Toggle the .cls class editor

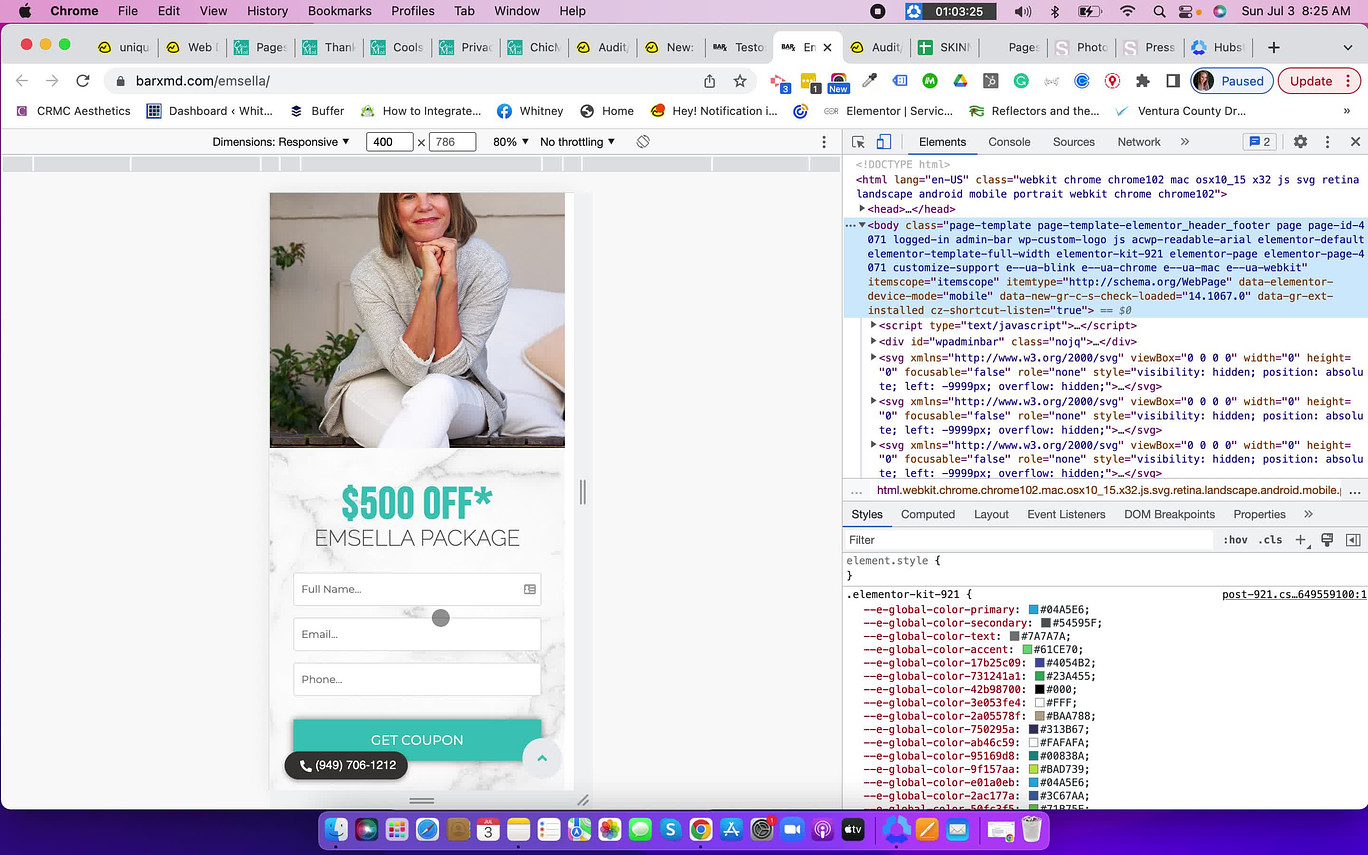click(1270, 540)
